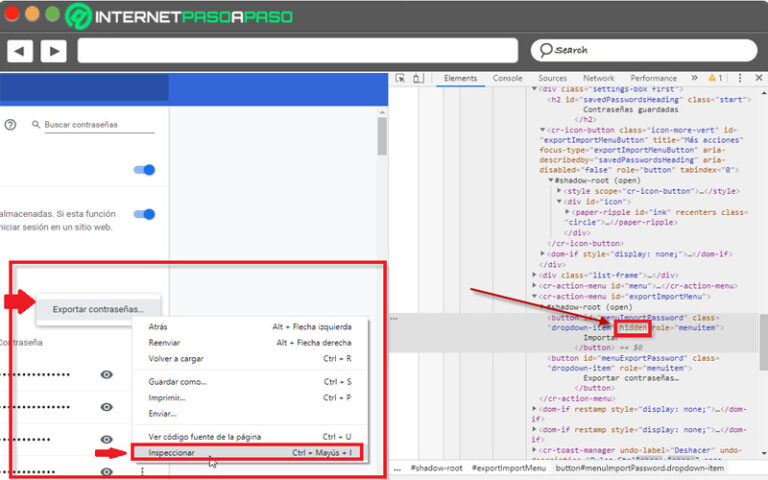
Task: Expand the div class list-frame node
Action: [536, 275]
